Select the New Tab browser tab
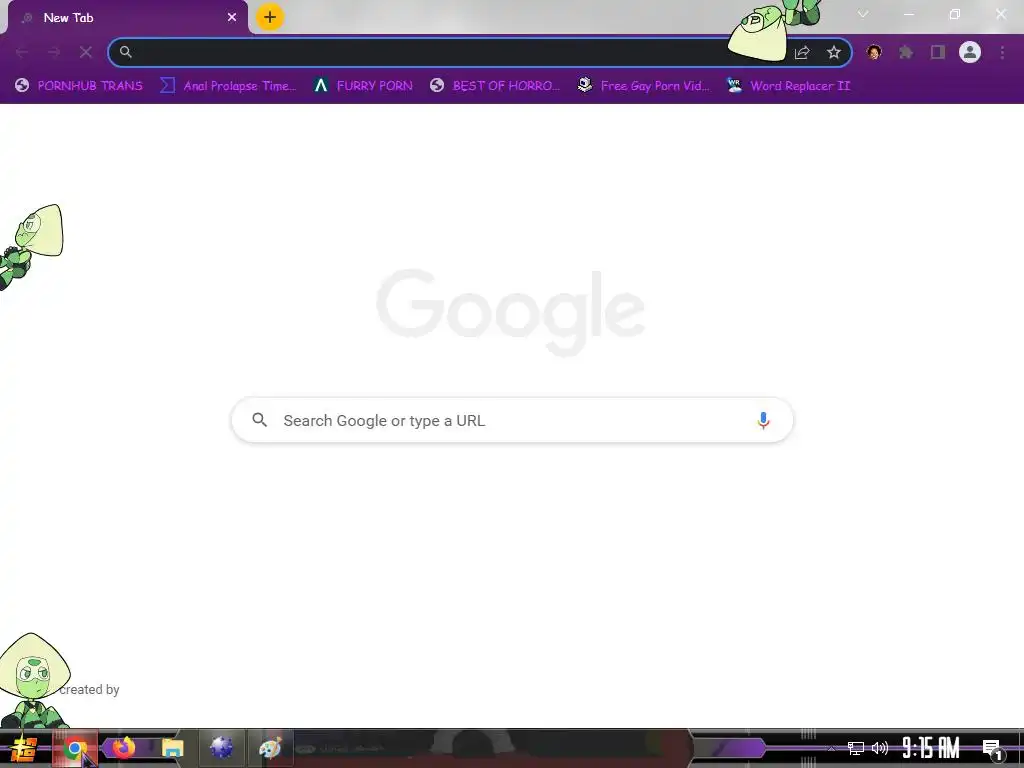The image size is (1024, 768). [x=127, y=18]
